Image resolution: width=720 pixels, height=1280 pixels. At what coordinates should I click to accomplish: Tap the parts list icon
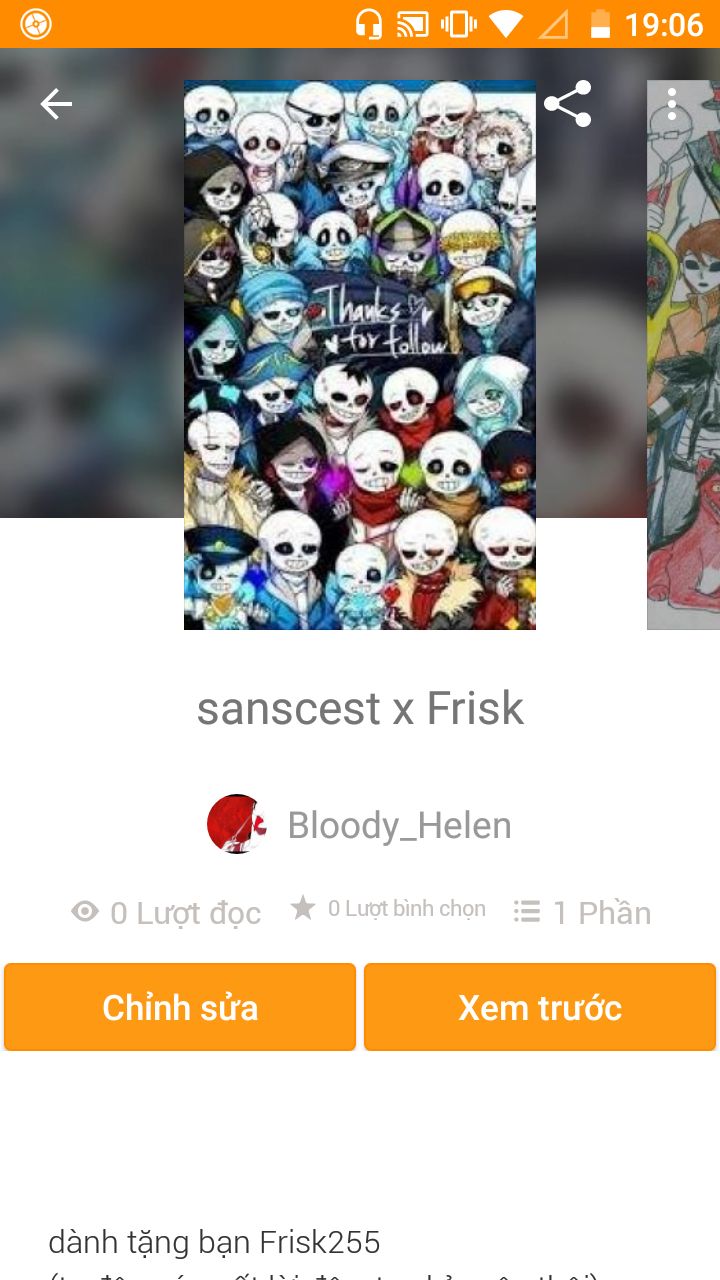527,911
